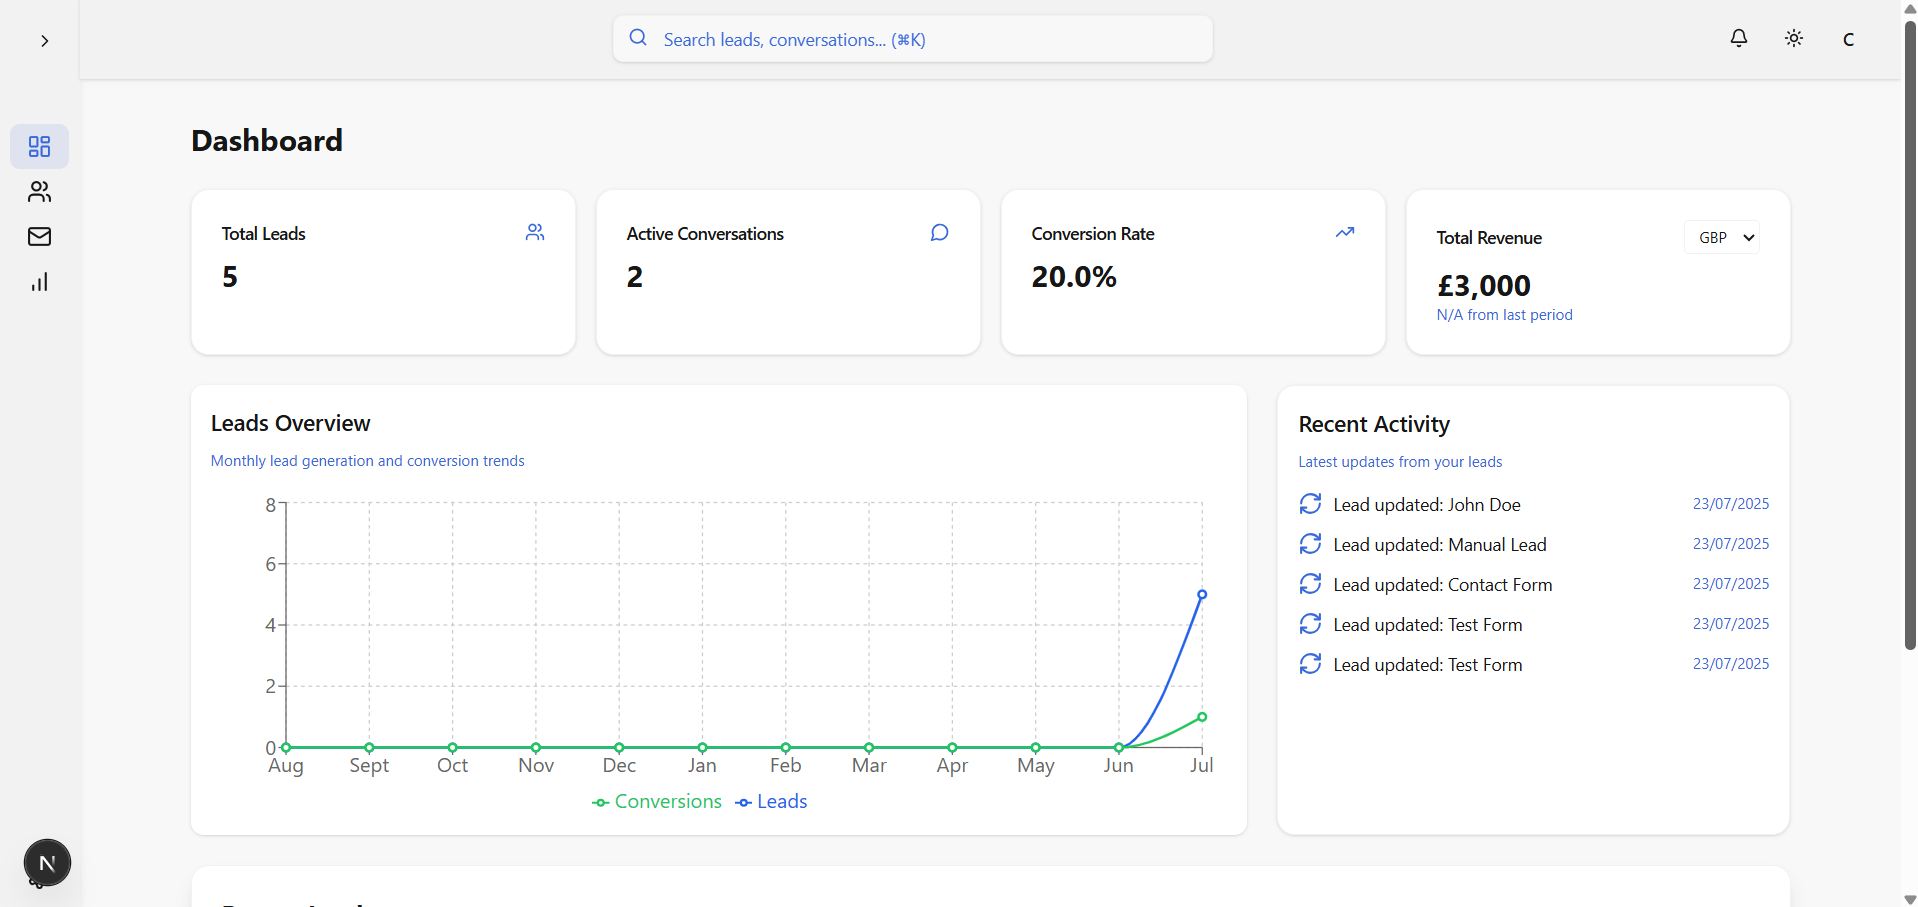
Task: Open the Recent Activity panel
Action: pos(1374,424)
